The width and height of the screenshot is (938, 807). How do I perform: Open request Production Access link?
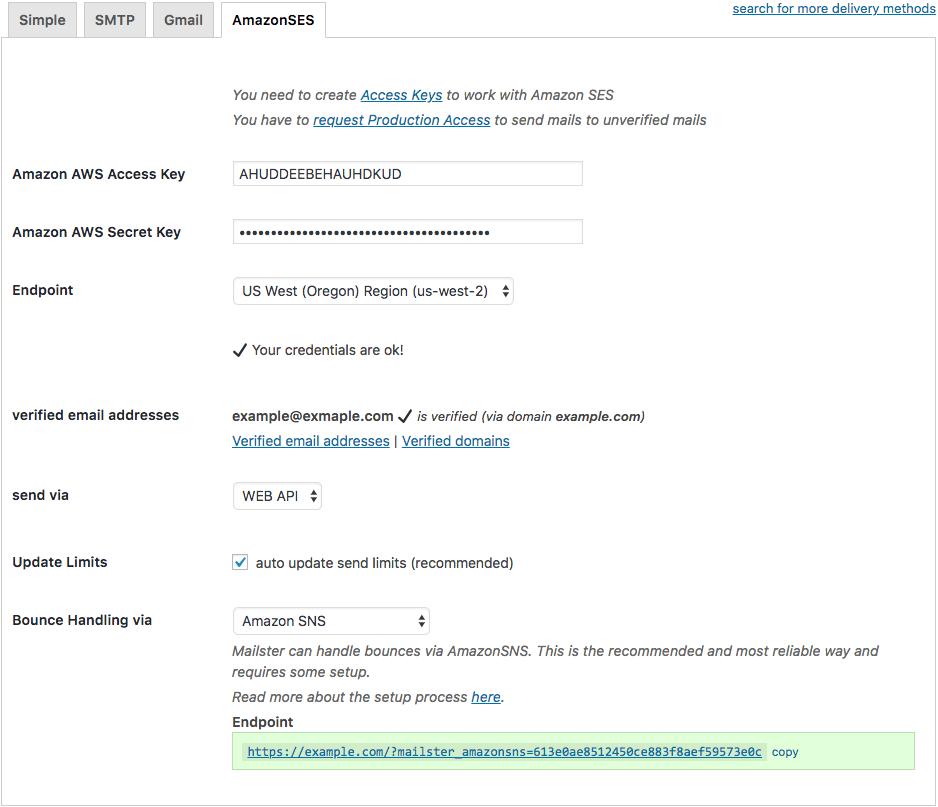(x=401, y=120)
